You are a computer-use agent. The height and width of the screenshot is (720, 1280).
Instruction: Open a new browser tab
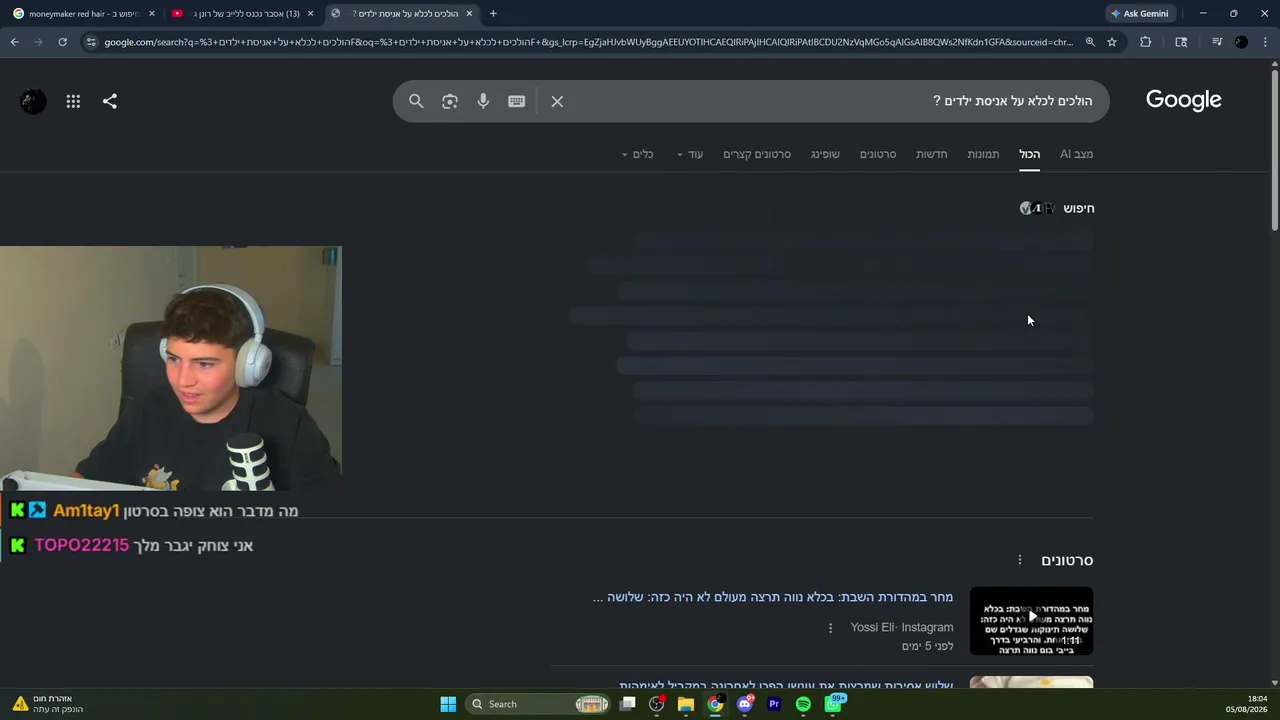tap(493, 14)
